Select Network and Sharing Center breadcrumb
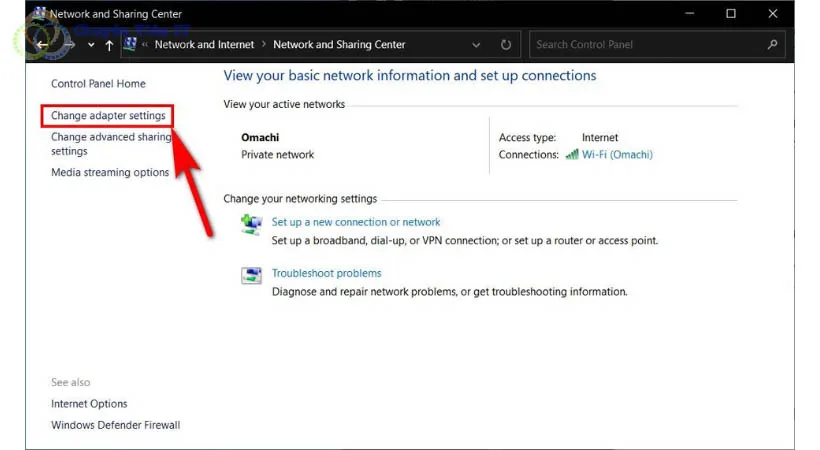Viewport: 820px width, 450px height. tap(339, 45)
